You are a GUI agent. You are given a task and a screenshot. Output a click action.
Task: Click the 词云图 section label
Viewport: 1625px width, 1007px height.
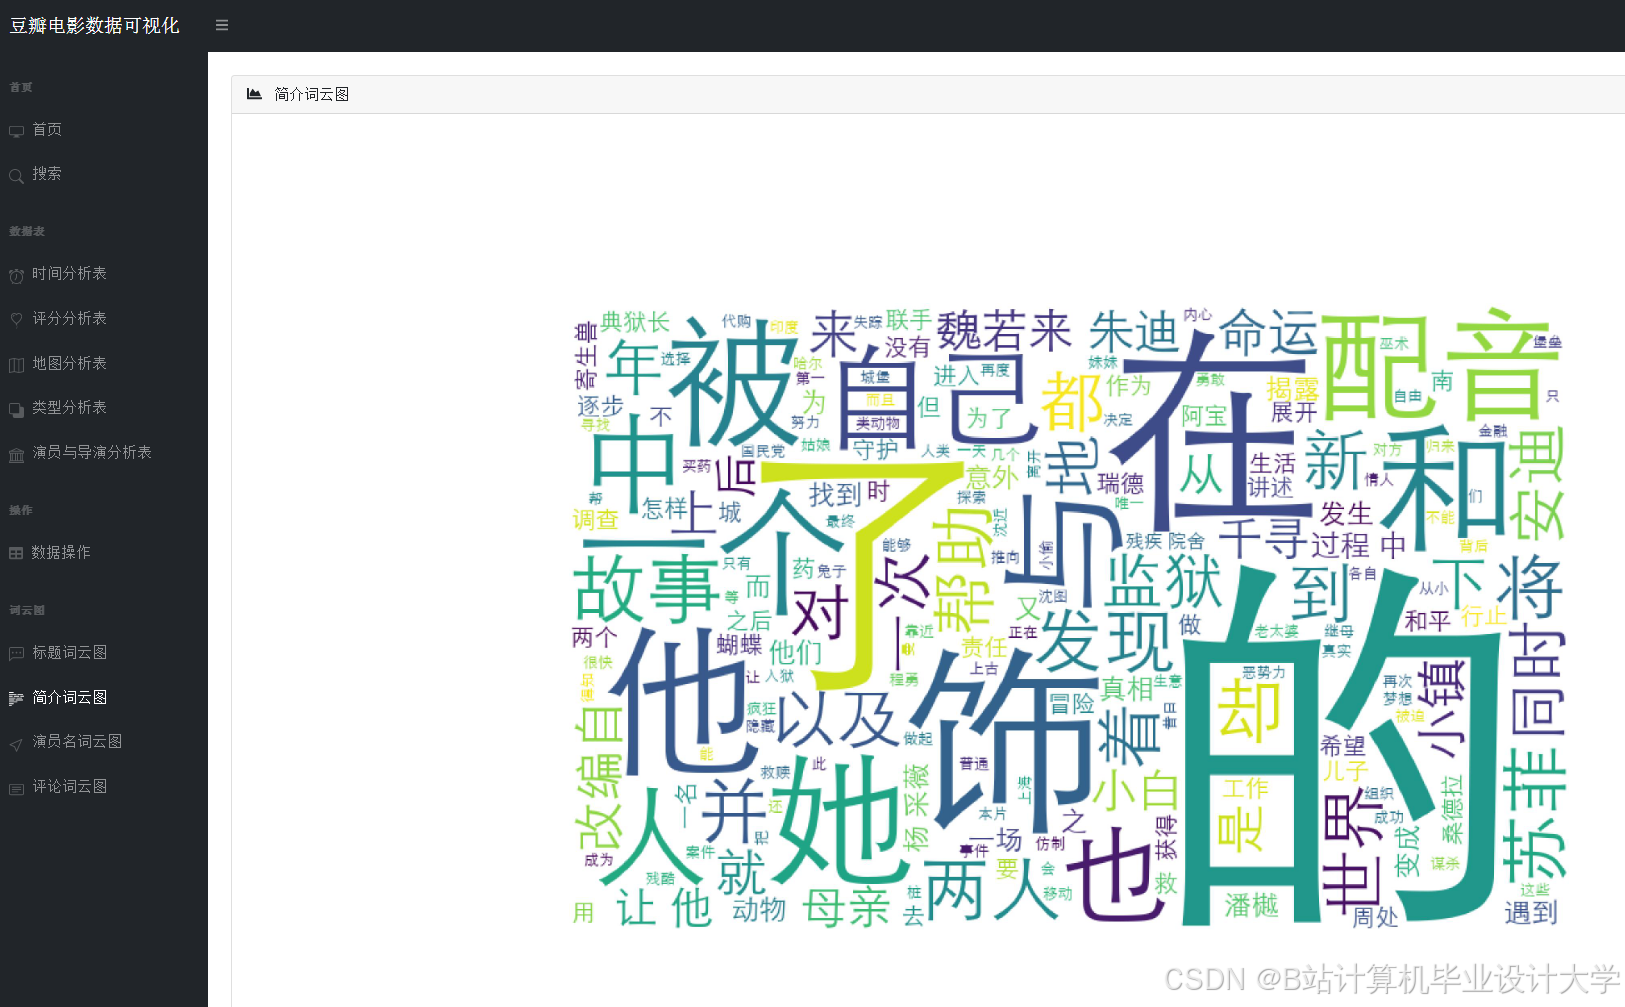[x=27, y=610]
